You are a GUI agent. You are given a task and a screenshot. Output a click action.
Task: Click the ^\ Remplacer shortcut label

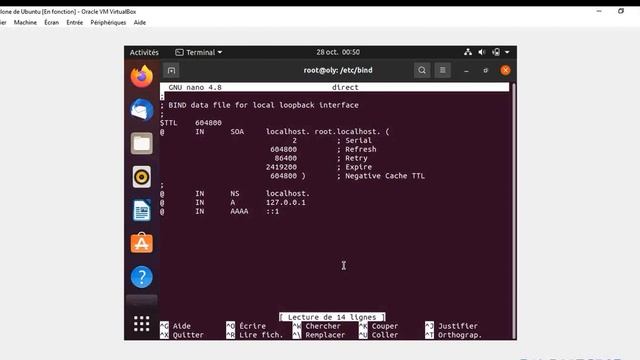[319, 335]
